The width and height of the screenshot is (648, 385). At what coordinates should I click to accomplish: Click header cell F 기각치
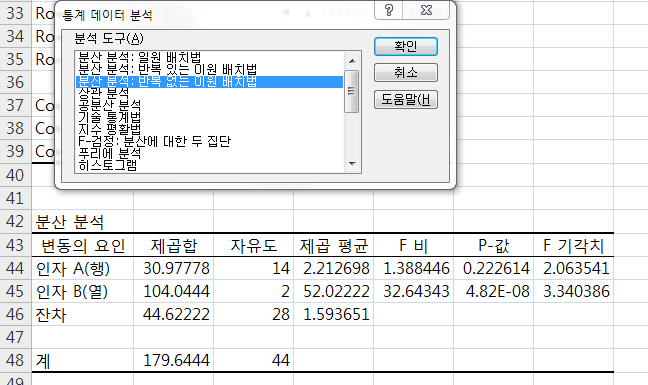(x=574, y=246)
